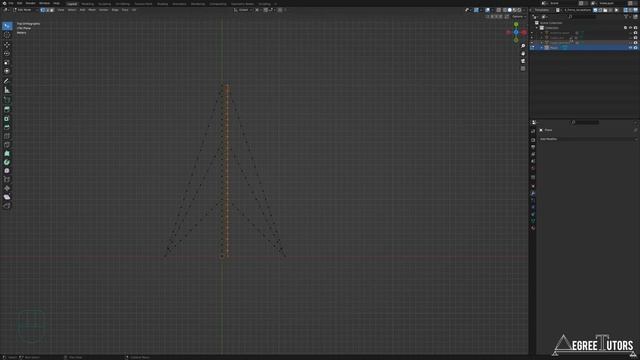Open Modifiers tab in Properties editor
The height and width of the screenshot is (360, 640).
(x=533, y=193)
